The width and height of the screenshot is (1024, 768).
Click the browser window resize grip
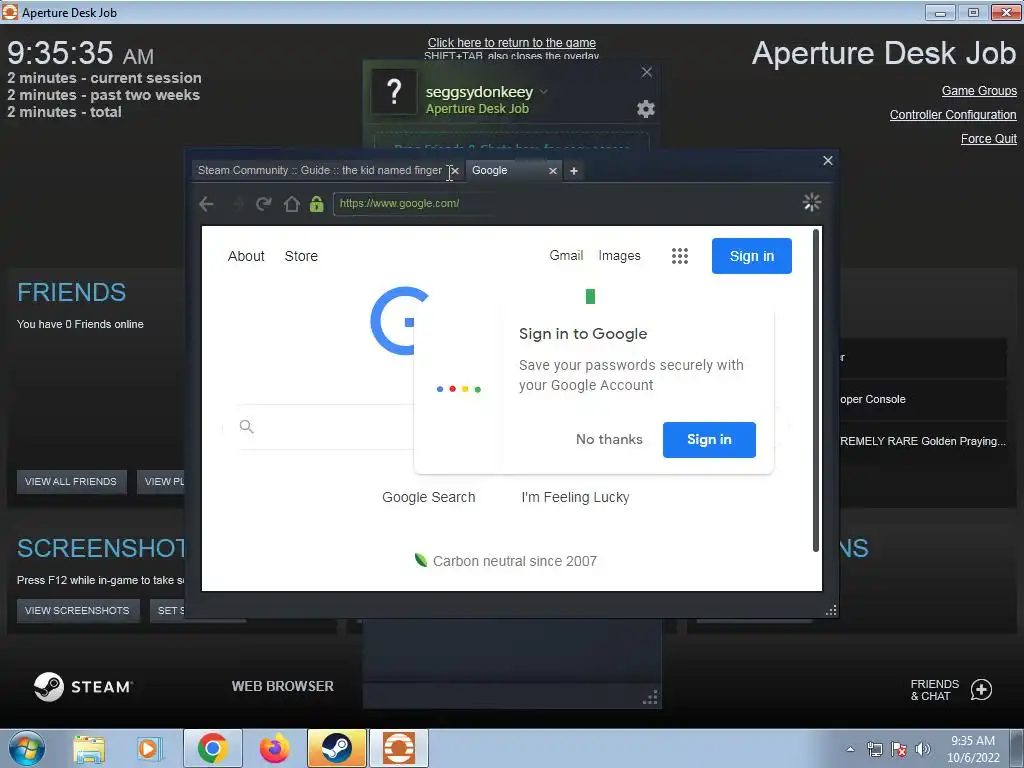pyautogui.click(x=831, y=611)
